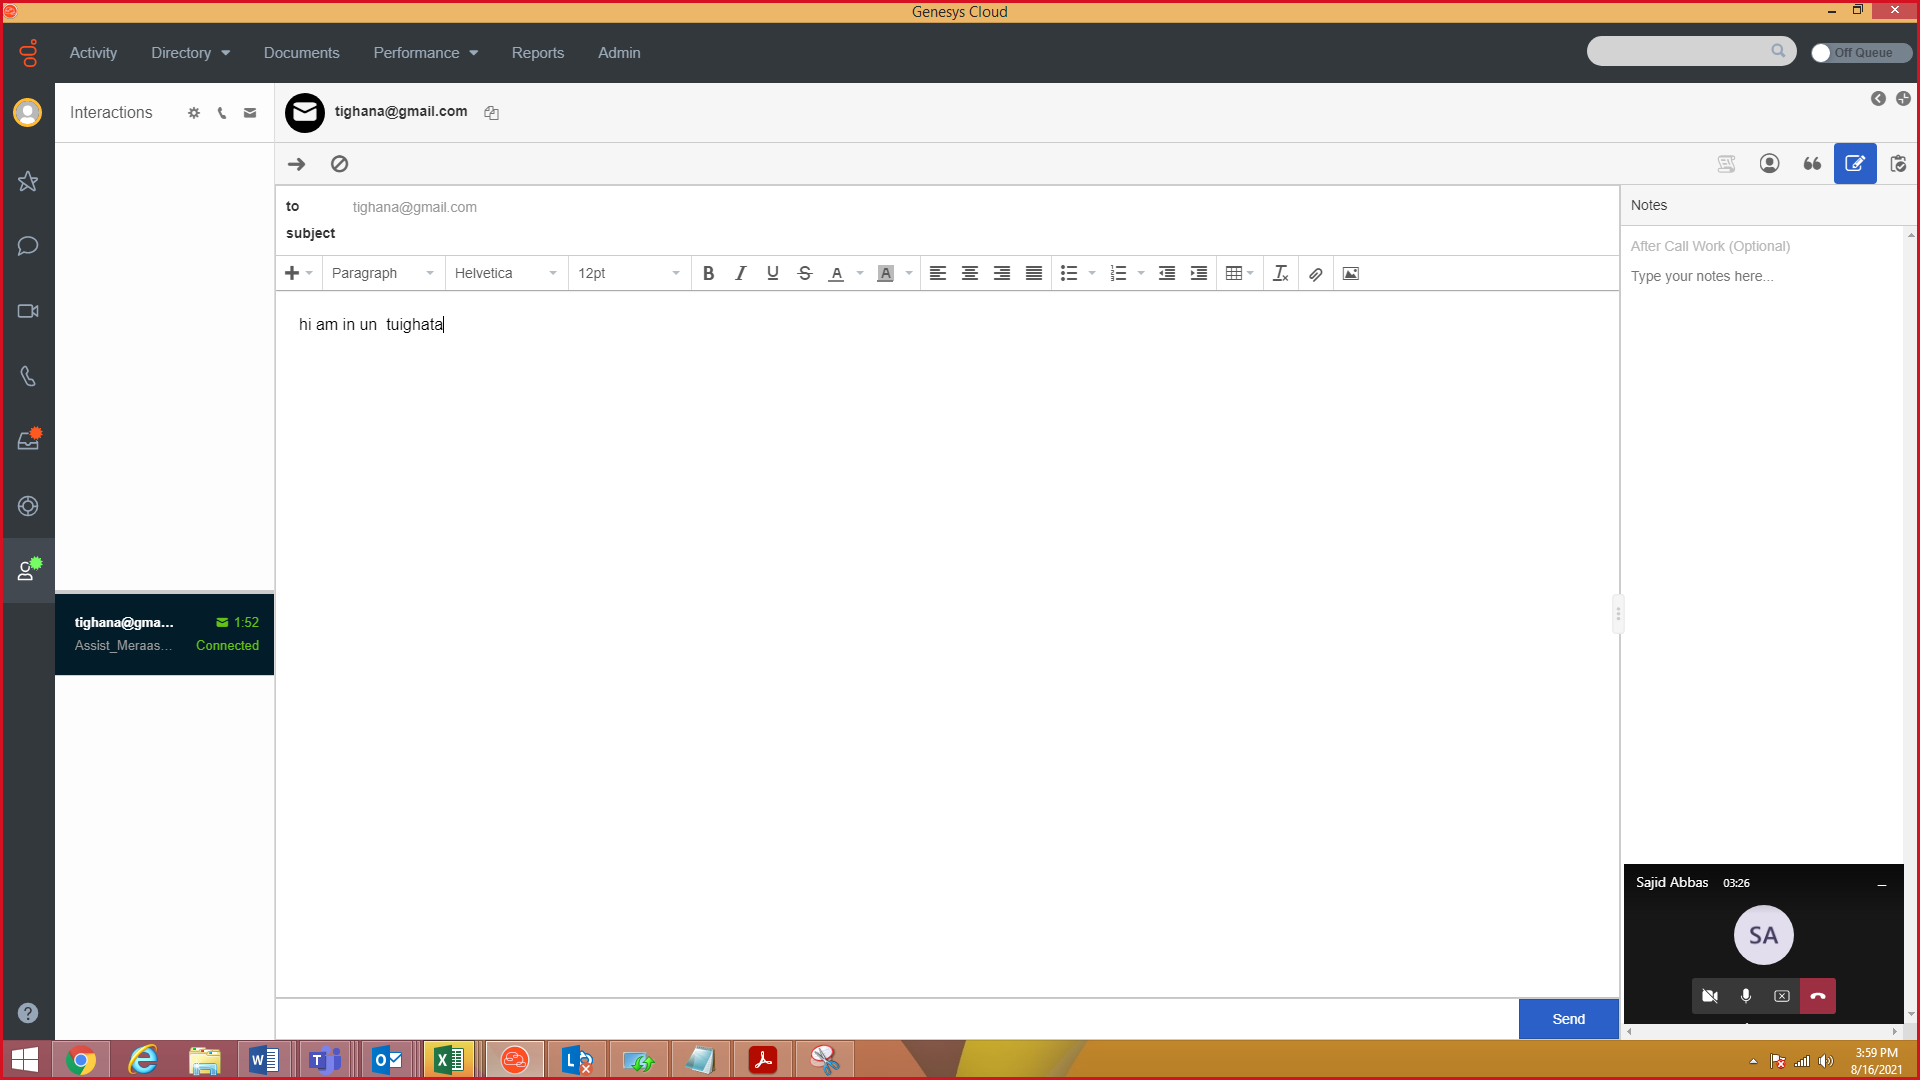Viewport: 1920px width, 1080px height.
Task: Click the text color A swatch
Action: click(836, 273)
